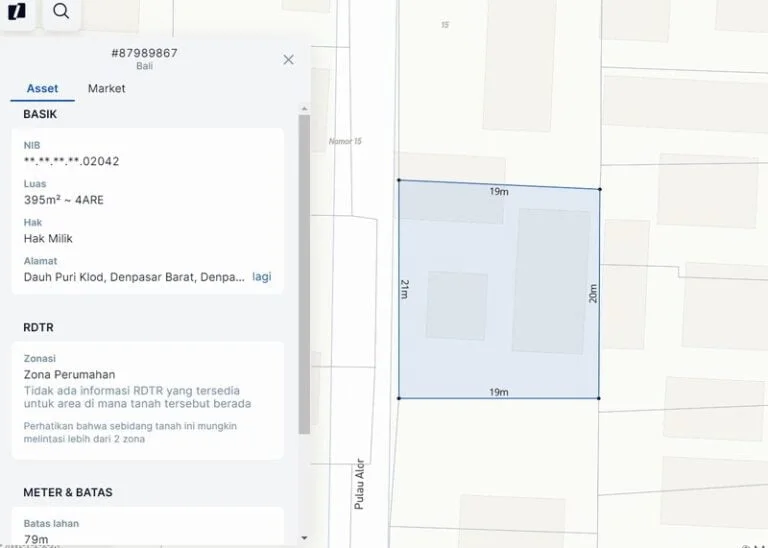Click the bottom 19m edge label
The width and height of the screenshot is (768, 548).
499,392
